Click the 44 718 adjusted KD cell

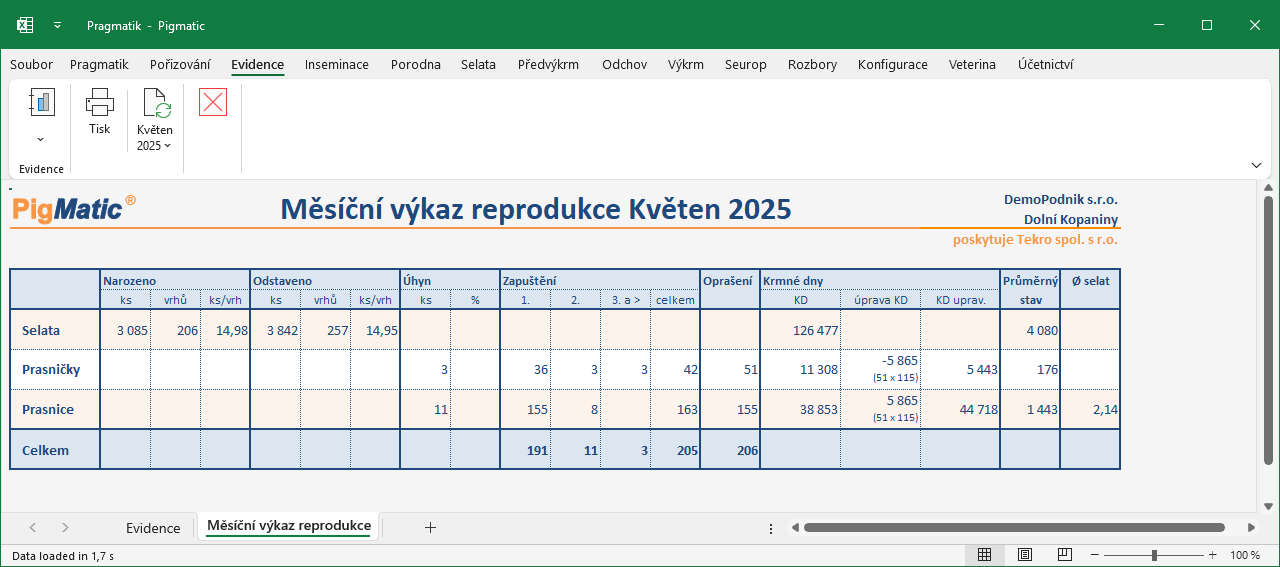click(961, 410)
